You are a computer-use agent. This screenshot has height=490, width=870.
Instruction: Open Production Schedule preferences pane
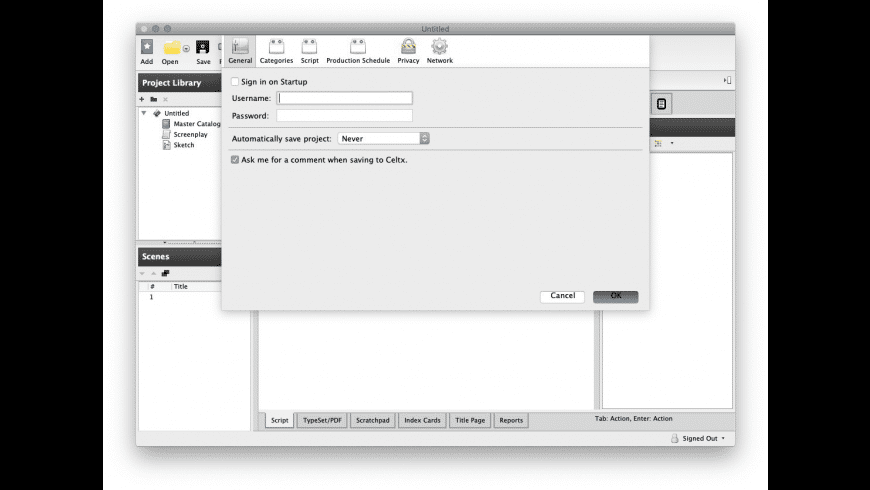pos(358,47)
